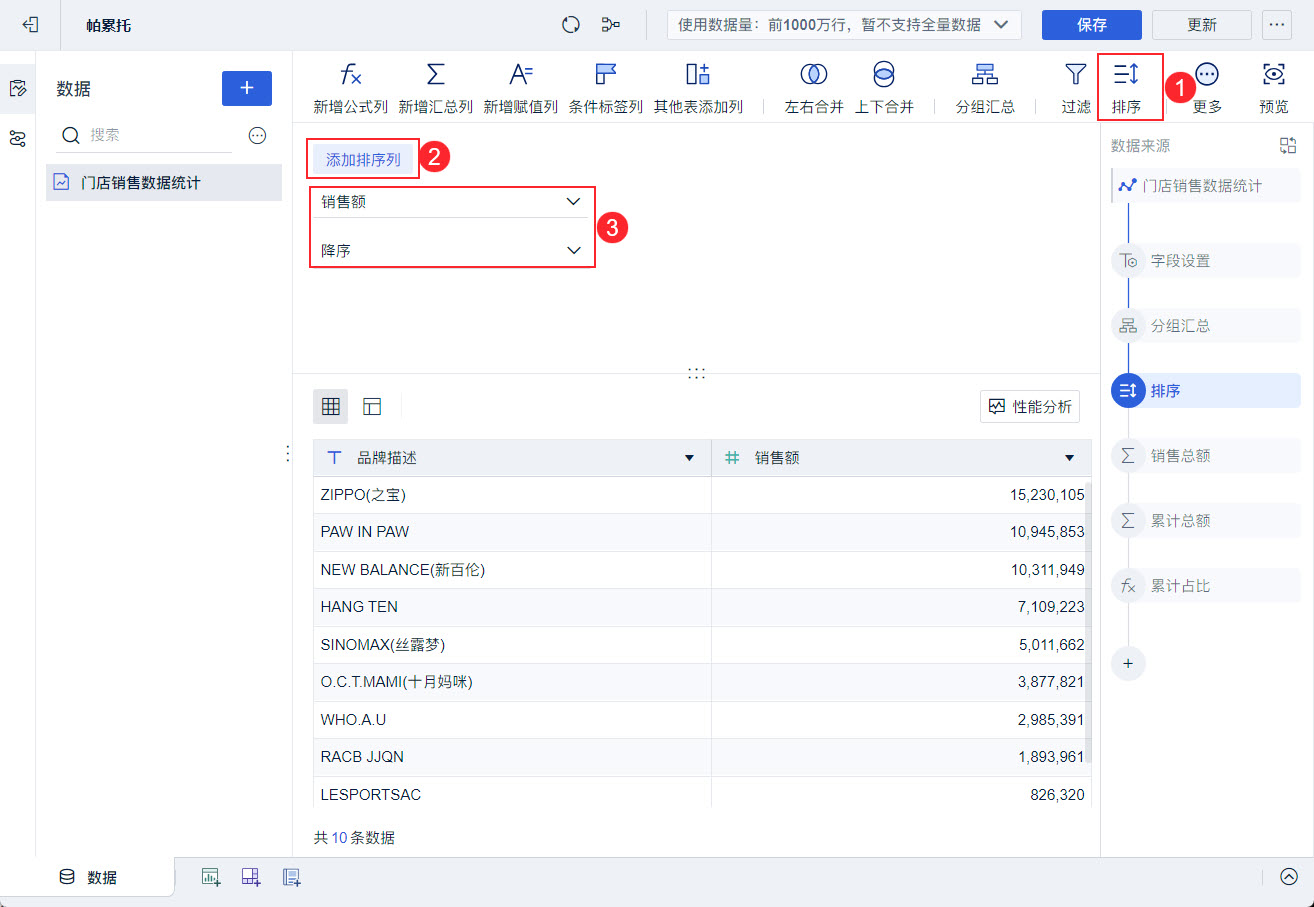Open more options beside the search box
The image size is (1314, 907).
tap(257, 135)
